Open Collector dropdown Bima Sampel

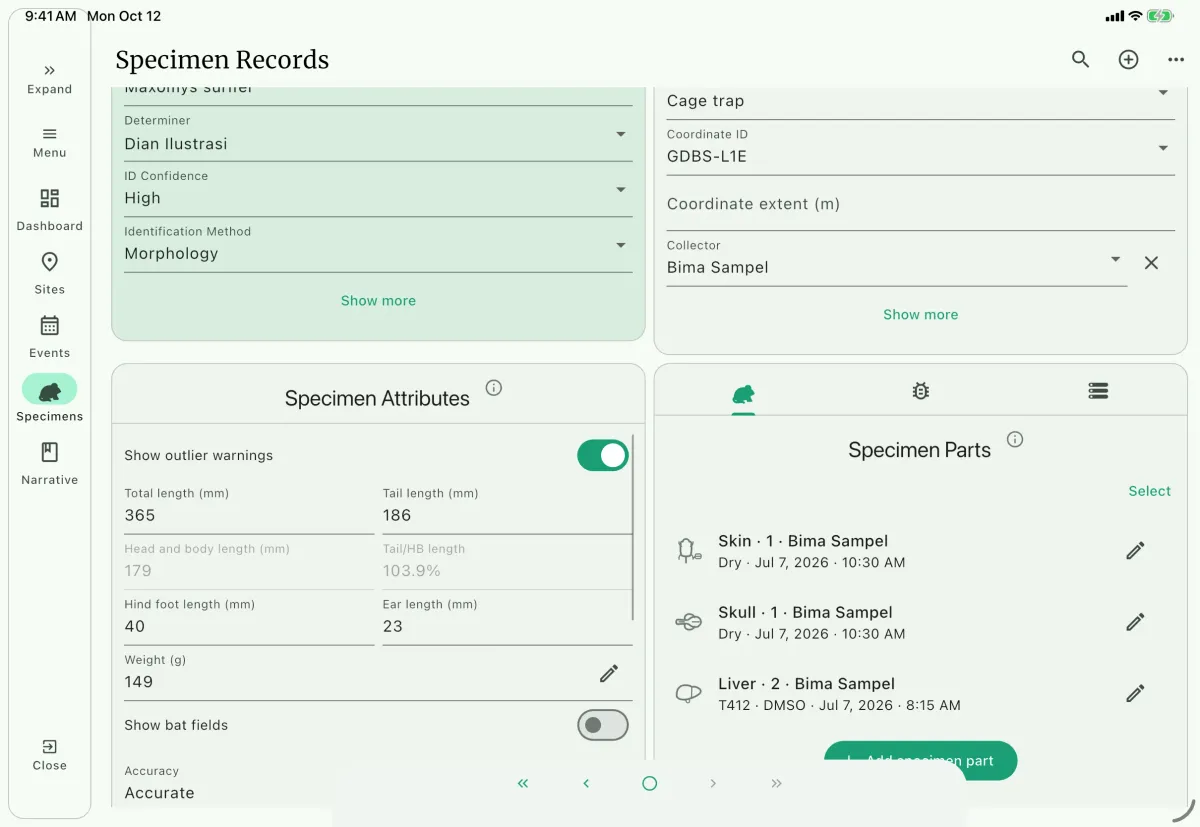897,259
